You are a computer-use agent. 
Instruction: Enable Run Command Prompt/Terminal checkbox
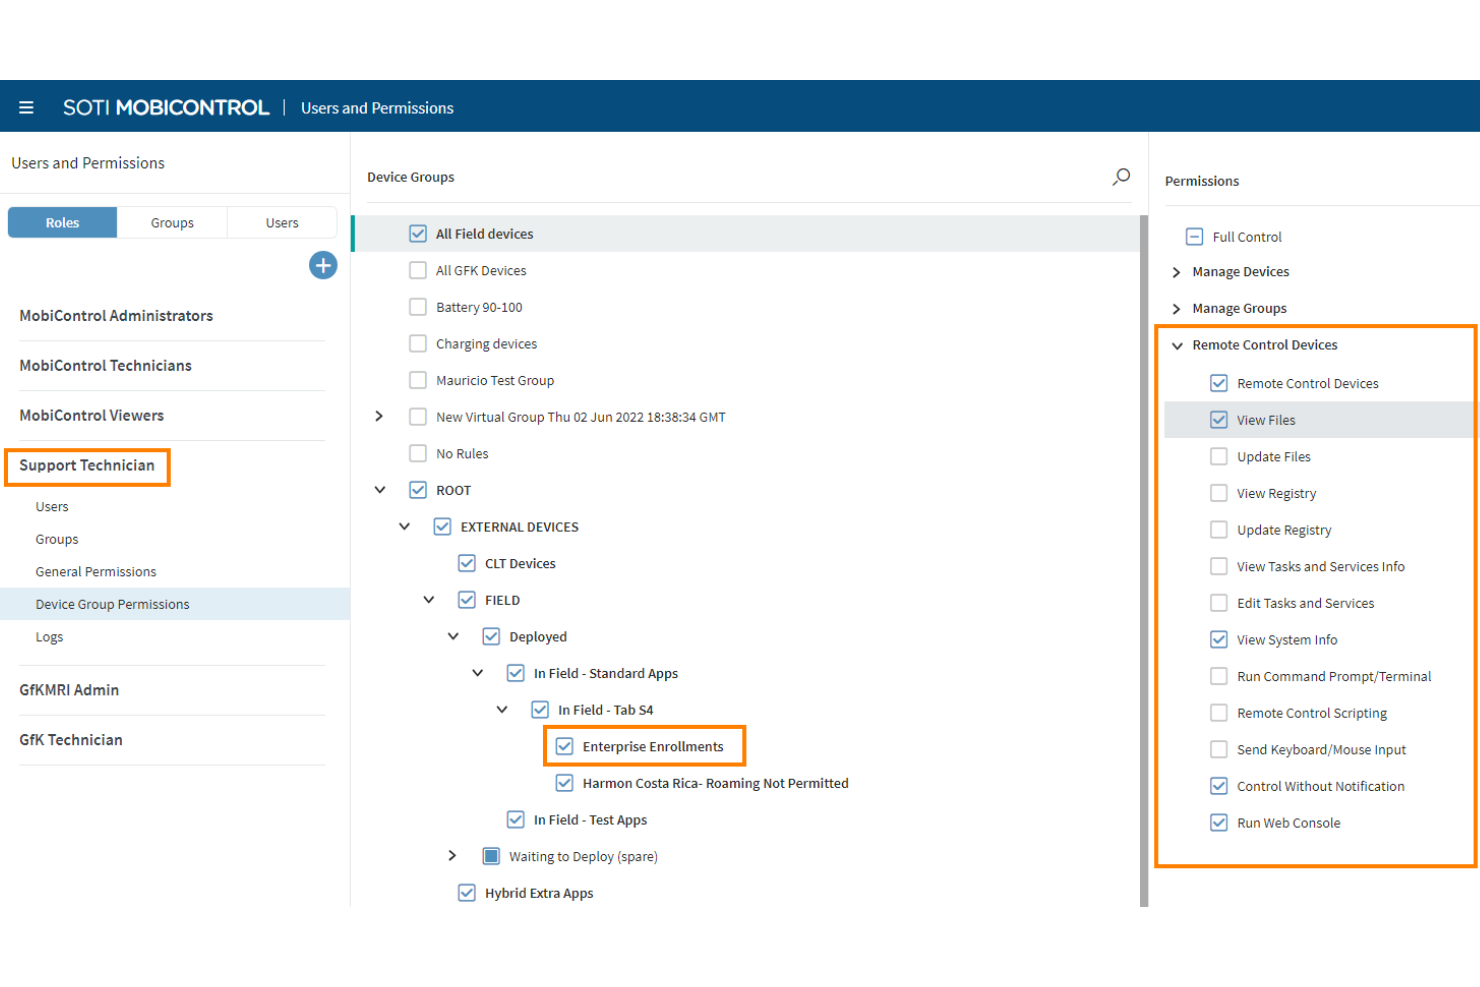[1219, 676]
